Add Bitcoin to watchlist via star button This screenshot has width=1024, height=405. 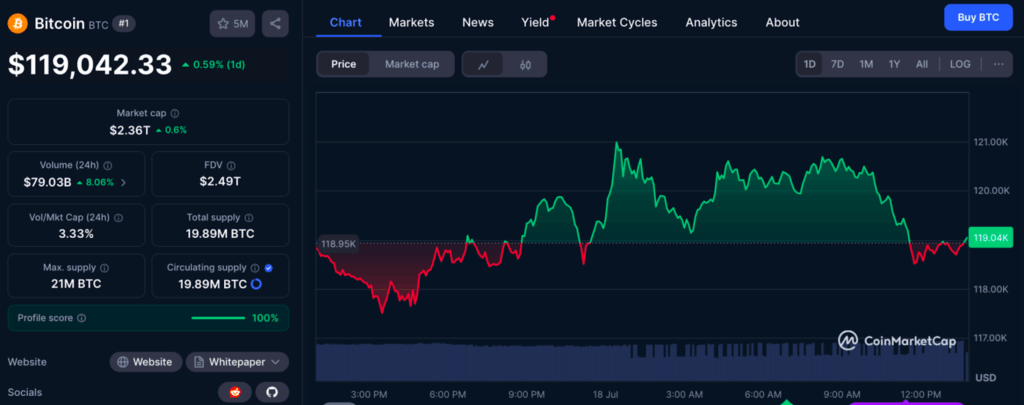pos(232,24)
